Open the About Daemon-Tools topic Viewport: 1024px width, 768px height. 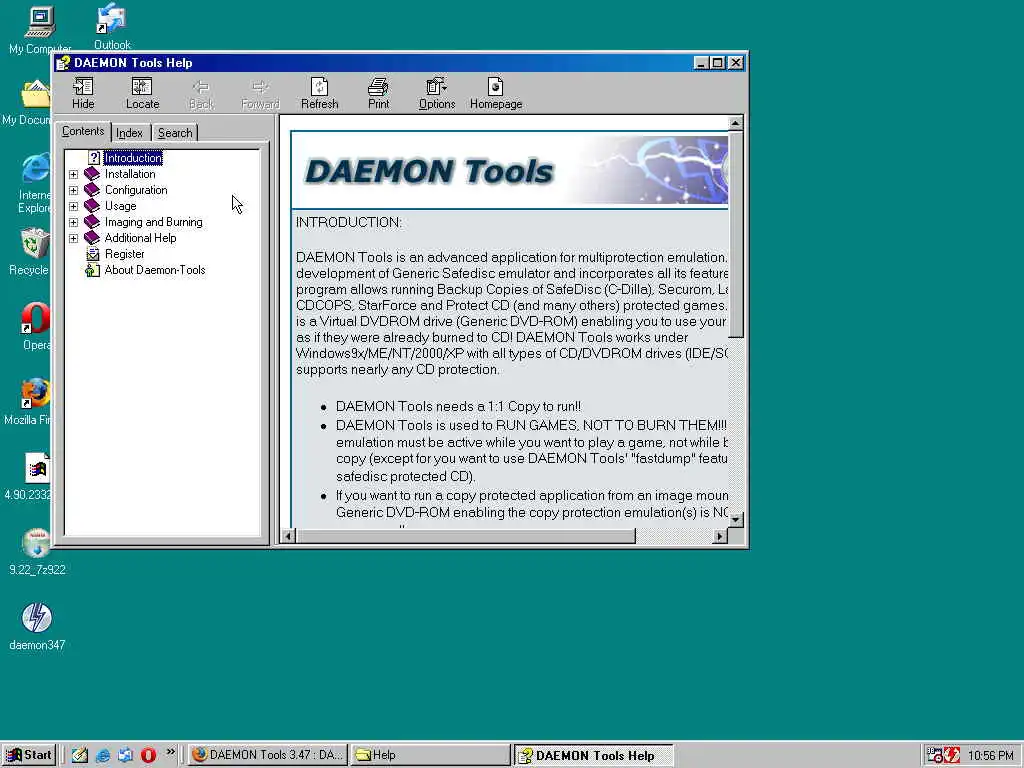[155, 270]
